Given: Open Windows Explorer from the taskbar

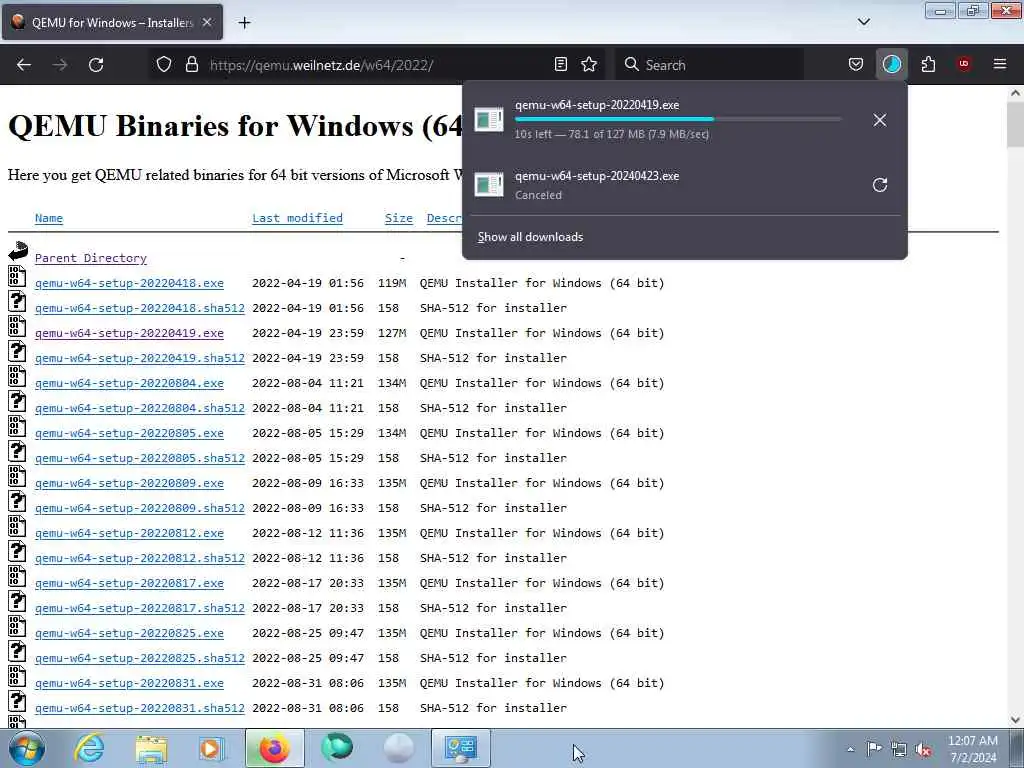Looking at the screenshot, I should (152, 748).
